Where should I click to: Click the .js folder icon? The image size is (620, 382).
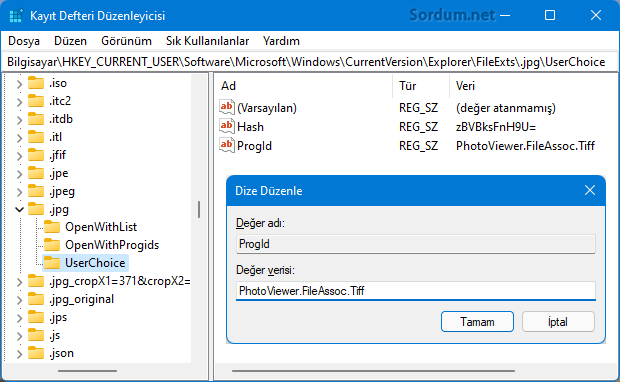click(x=36, y=335)
